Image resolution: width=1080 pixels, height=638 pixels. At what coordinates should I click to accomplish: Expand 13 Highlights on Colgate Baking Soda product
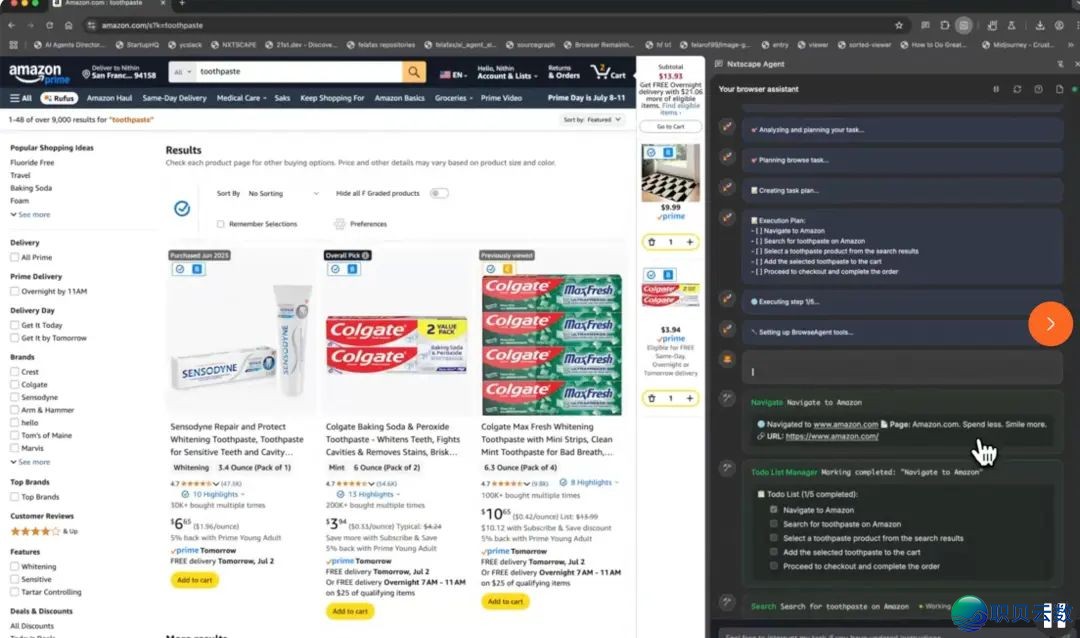click(x=369, y=495)
